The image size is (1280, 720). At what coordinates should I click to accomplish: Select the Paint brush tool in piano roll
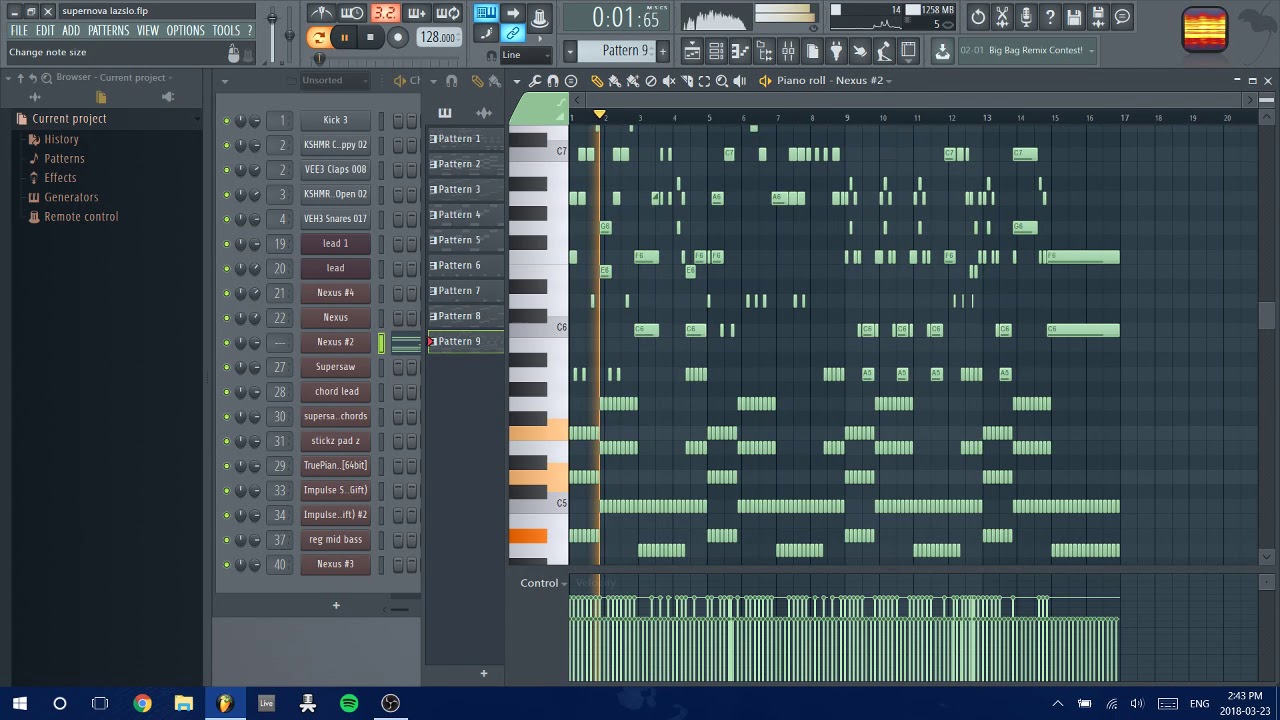(x=614, y=81)
